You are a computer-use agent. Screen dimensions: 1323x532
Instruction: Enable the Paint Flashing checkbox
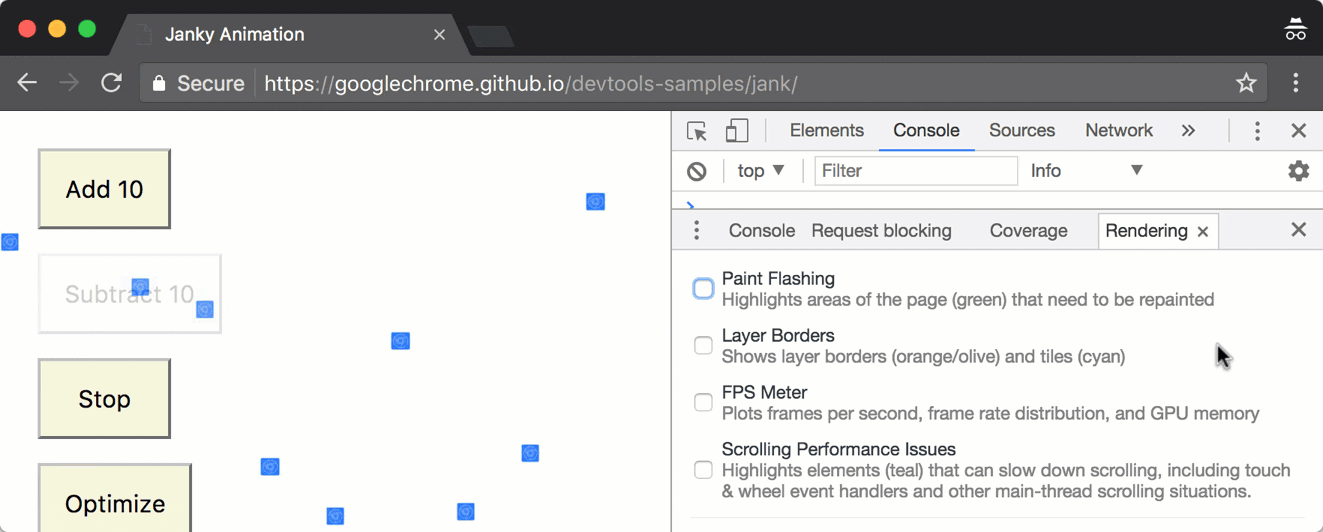click(704, 289)
